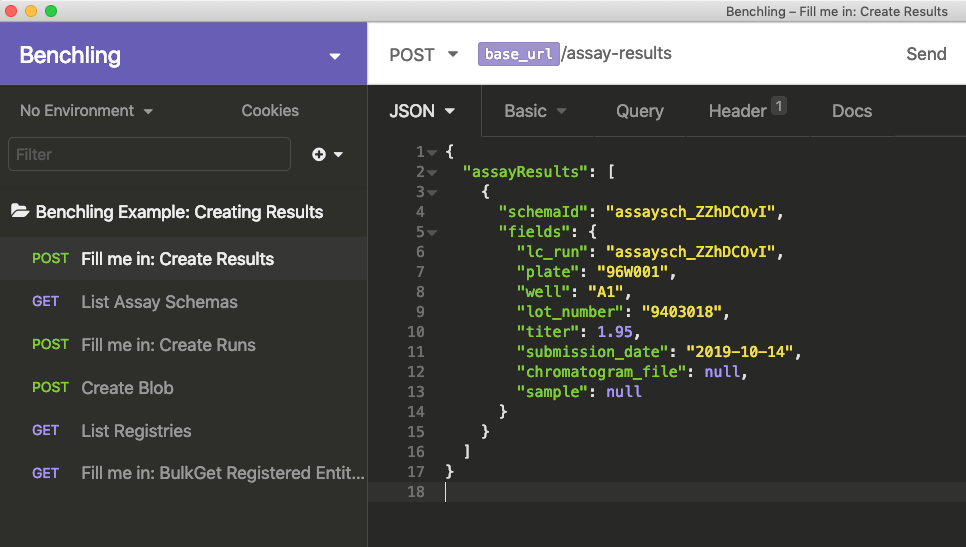
Task: Click the null value for chromatogram_file
Action: pos(722,372)
